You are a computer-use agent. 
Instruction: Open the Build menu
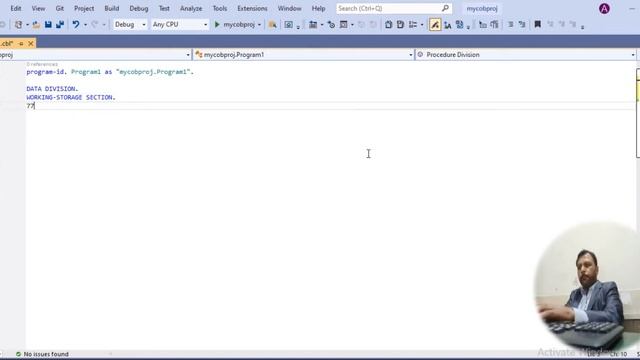(112, 9)
